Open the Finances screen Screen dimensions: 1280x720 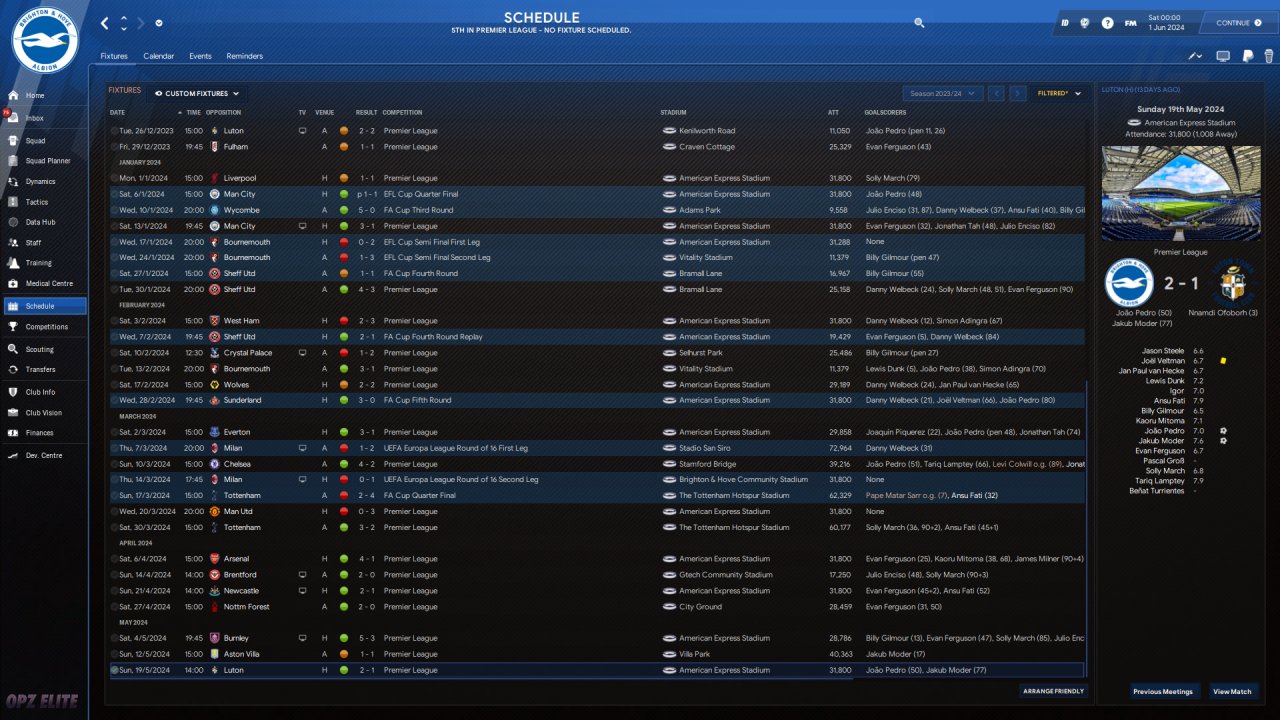44,433
